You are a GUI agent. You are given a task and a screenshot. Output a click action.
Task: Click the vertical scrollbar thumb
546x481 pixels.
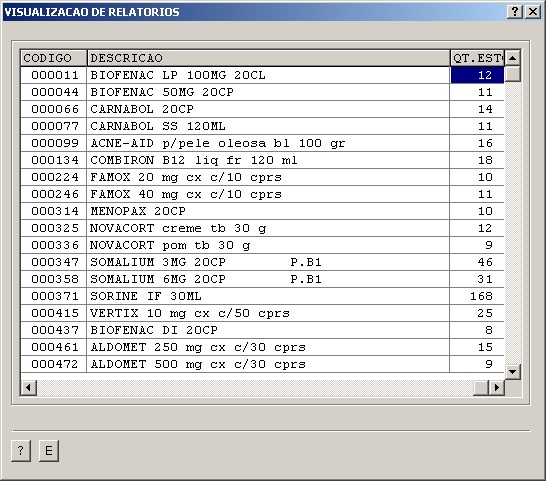click(512, 74)
